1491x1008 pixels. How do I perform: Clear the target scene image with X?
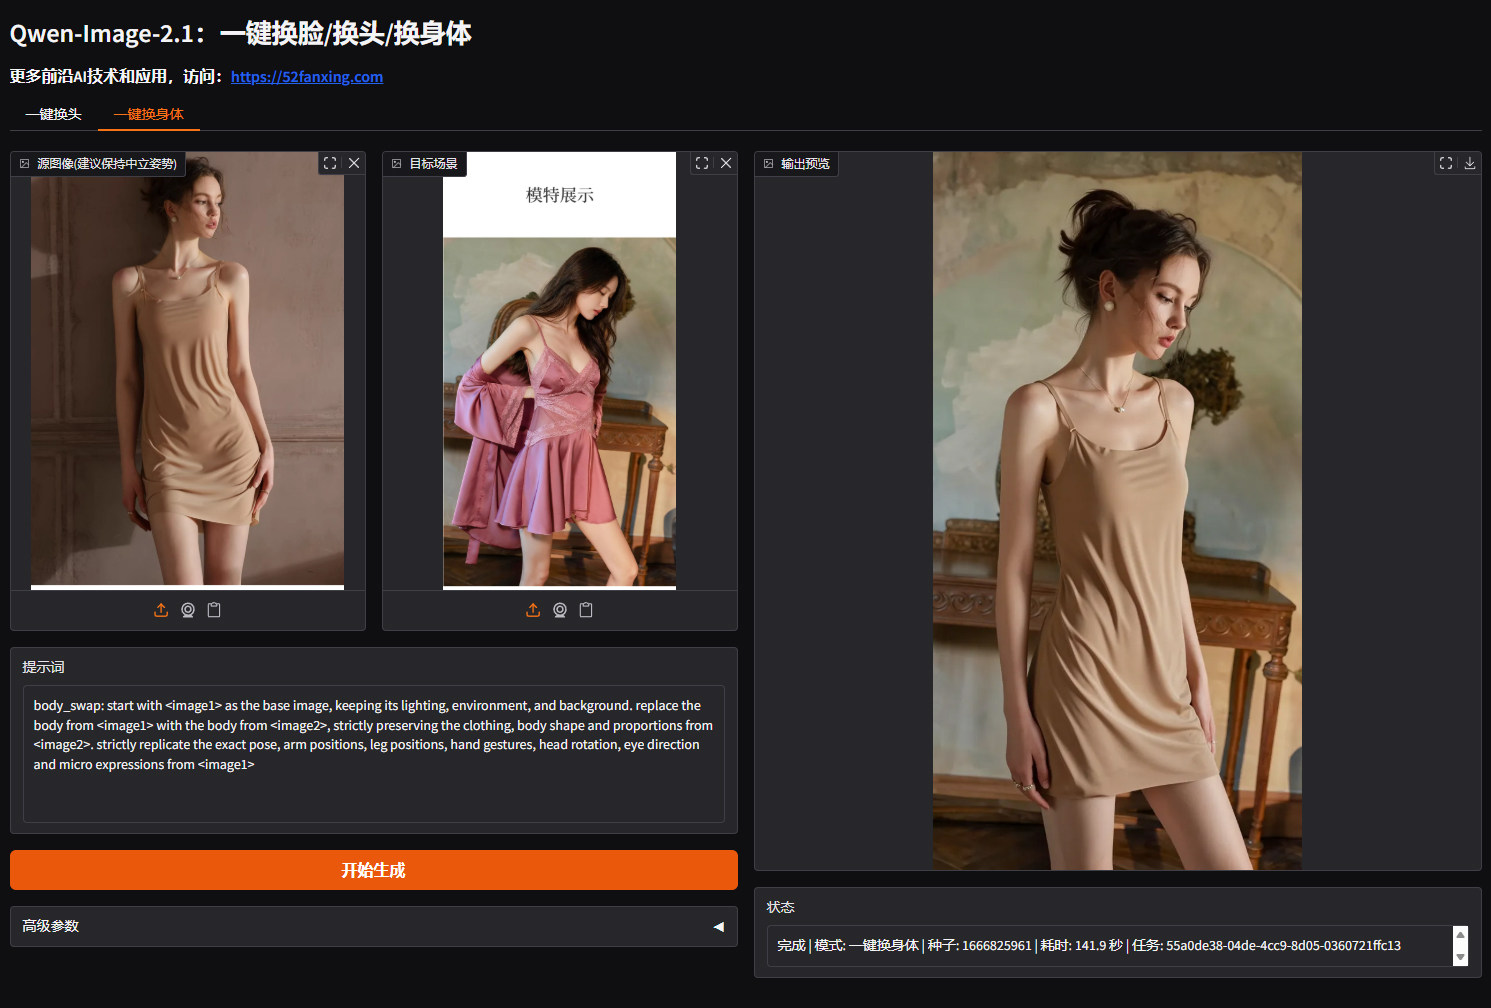(726, 163)
